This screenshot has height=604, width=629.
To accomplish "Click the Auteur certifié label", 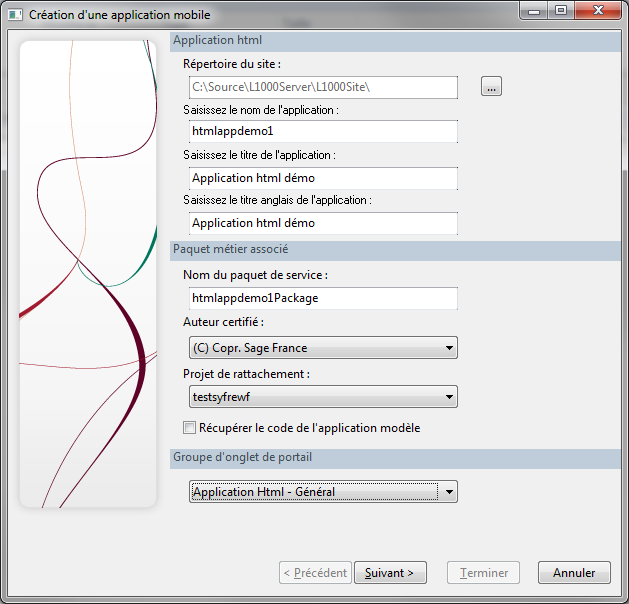I will [223, 322].
